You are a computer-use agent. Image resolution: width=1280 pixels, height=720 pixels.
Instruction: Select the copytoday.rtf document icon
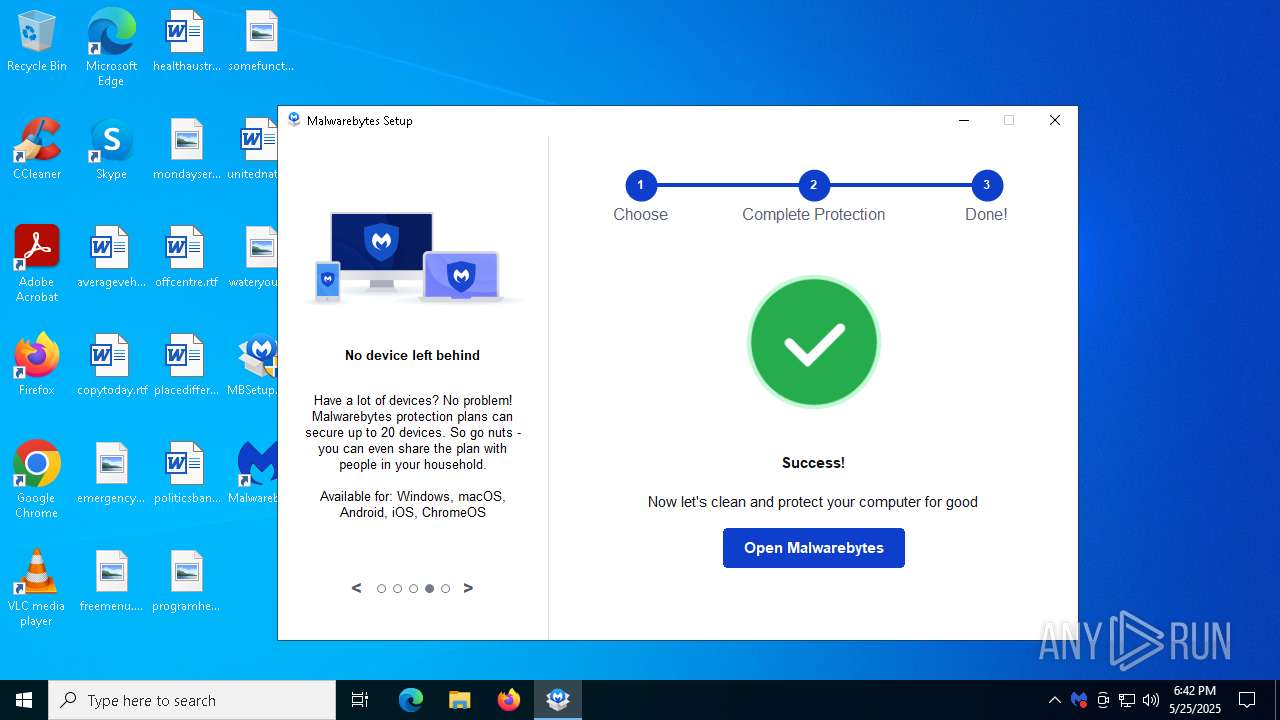(111, 366)
